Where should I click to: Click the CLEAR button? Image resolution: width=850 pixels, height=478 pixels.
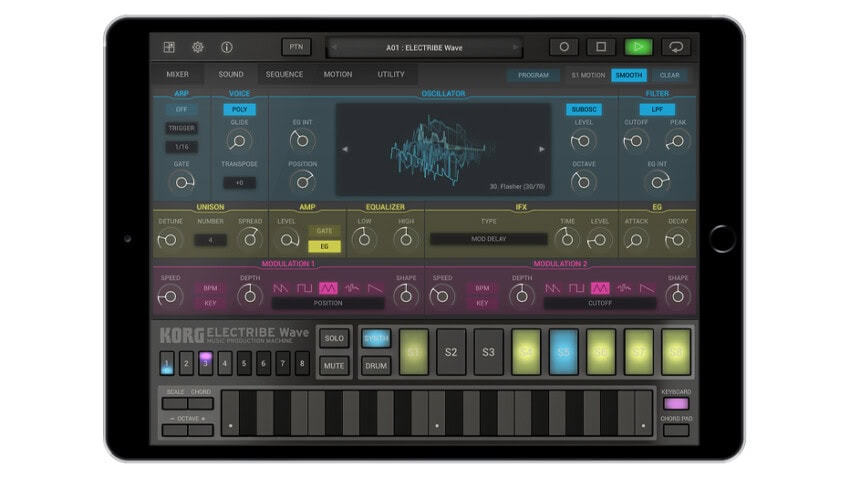click(669, 75)
